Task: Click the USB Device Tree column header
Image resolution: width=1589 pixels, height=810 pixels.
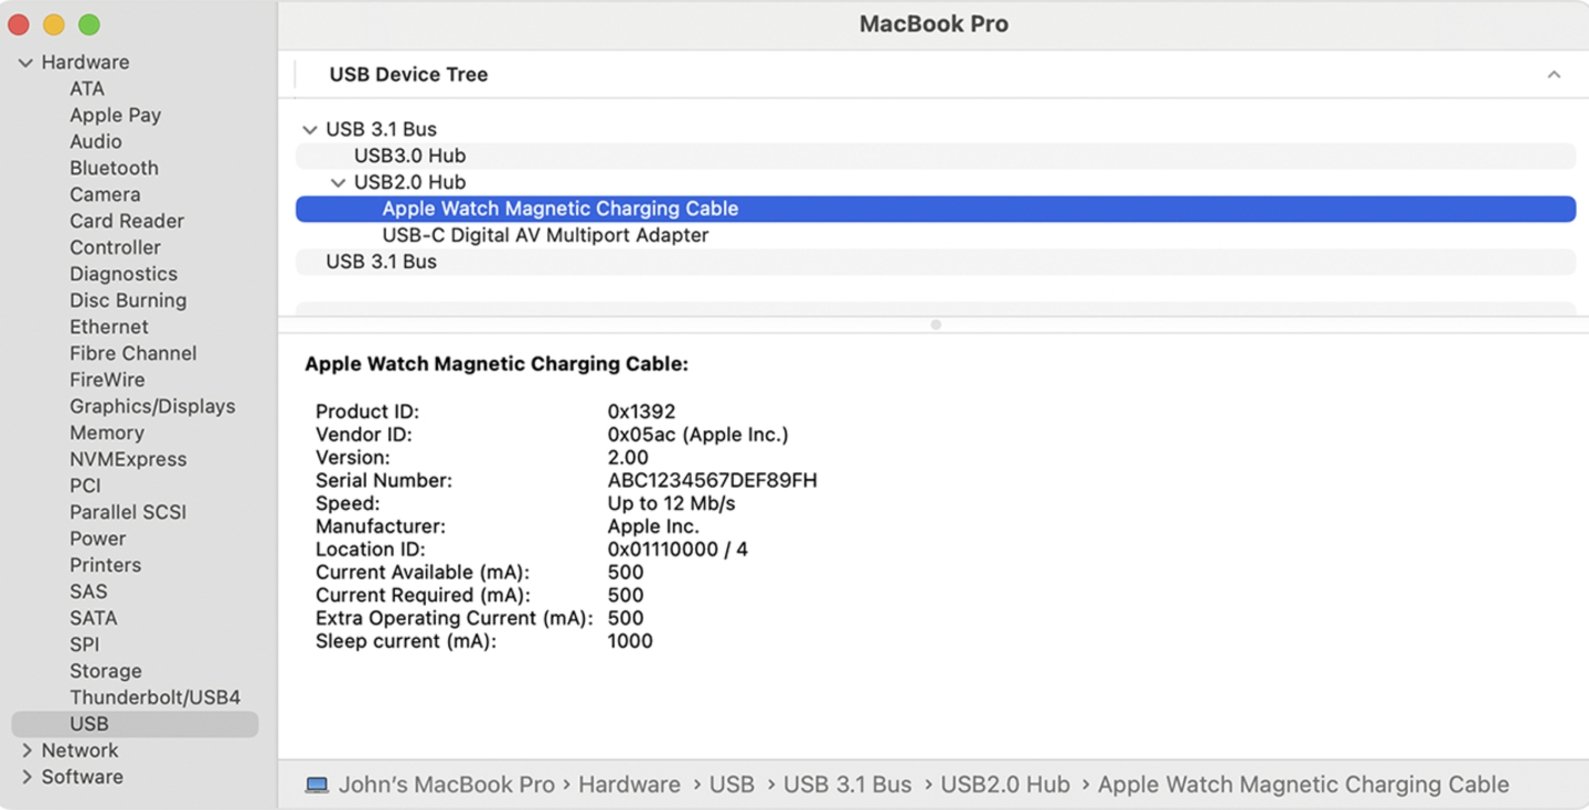Action: tap(408, 75)
